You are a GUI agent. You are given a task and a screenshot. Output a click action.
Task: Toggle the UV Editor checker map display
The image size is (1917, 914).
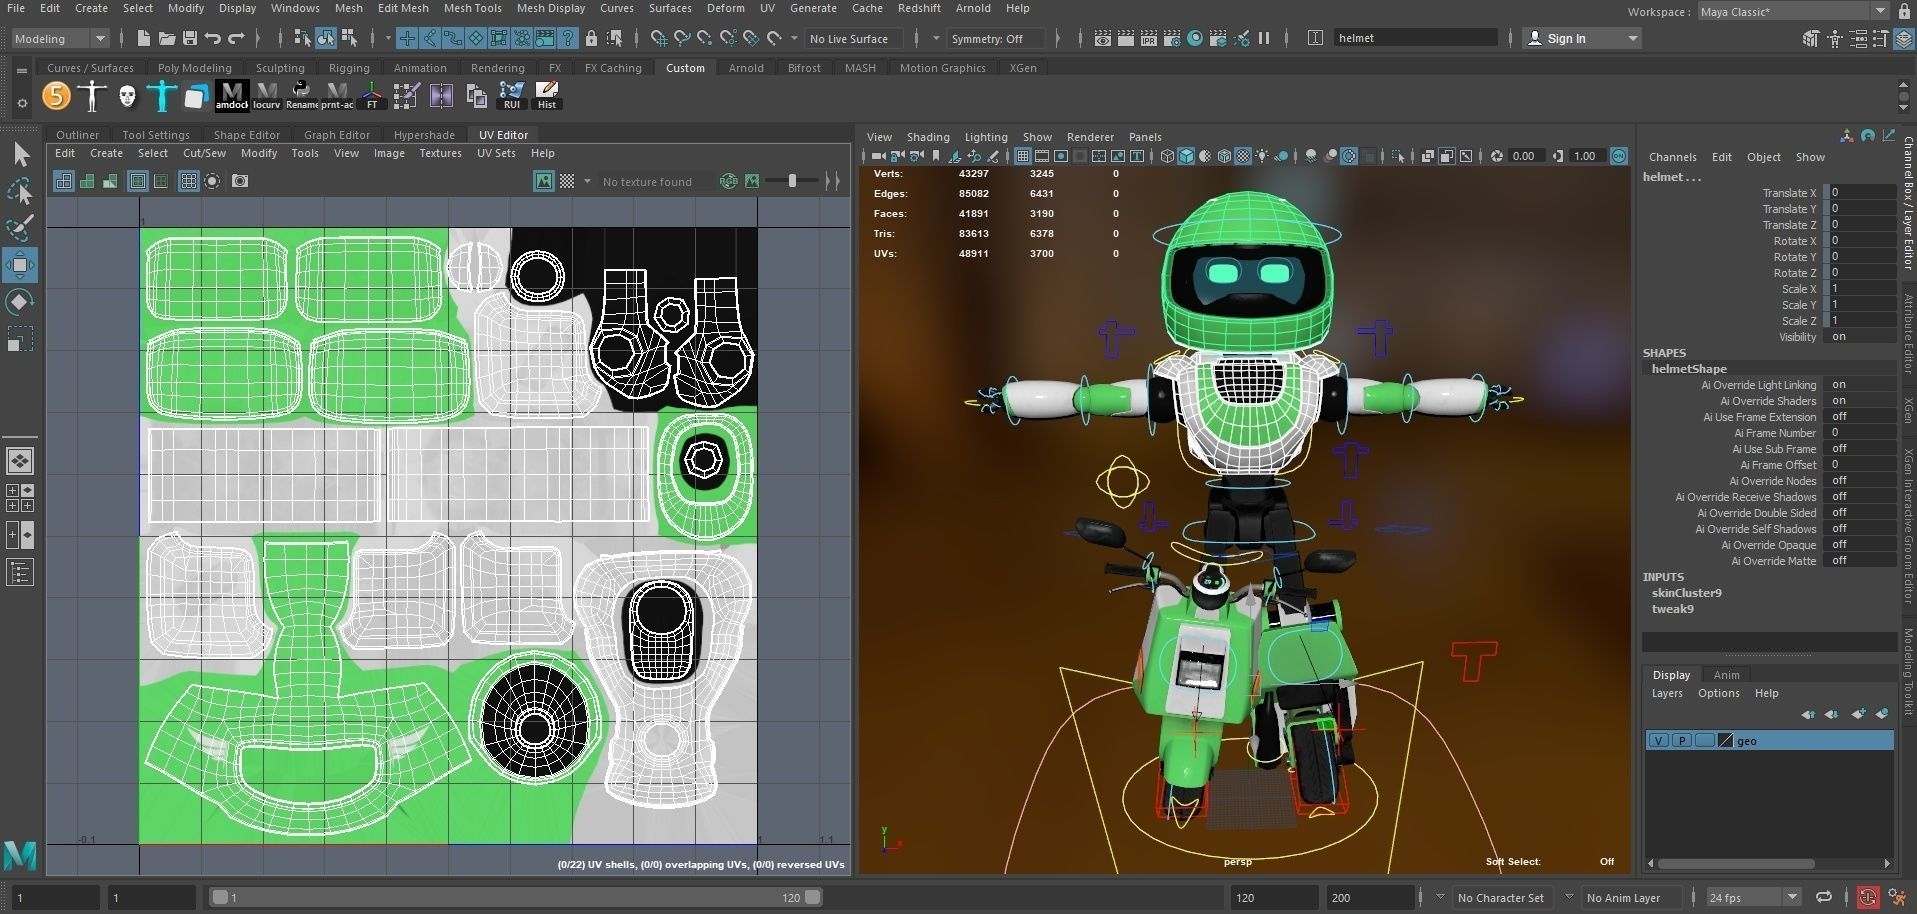(x=567, y=181)
